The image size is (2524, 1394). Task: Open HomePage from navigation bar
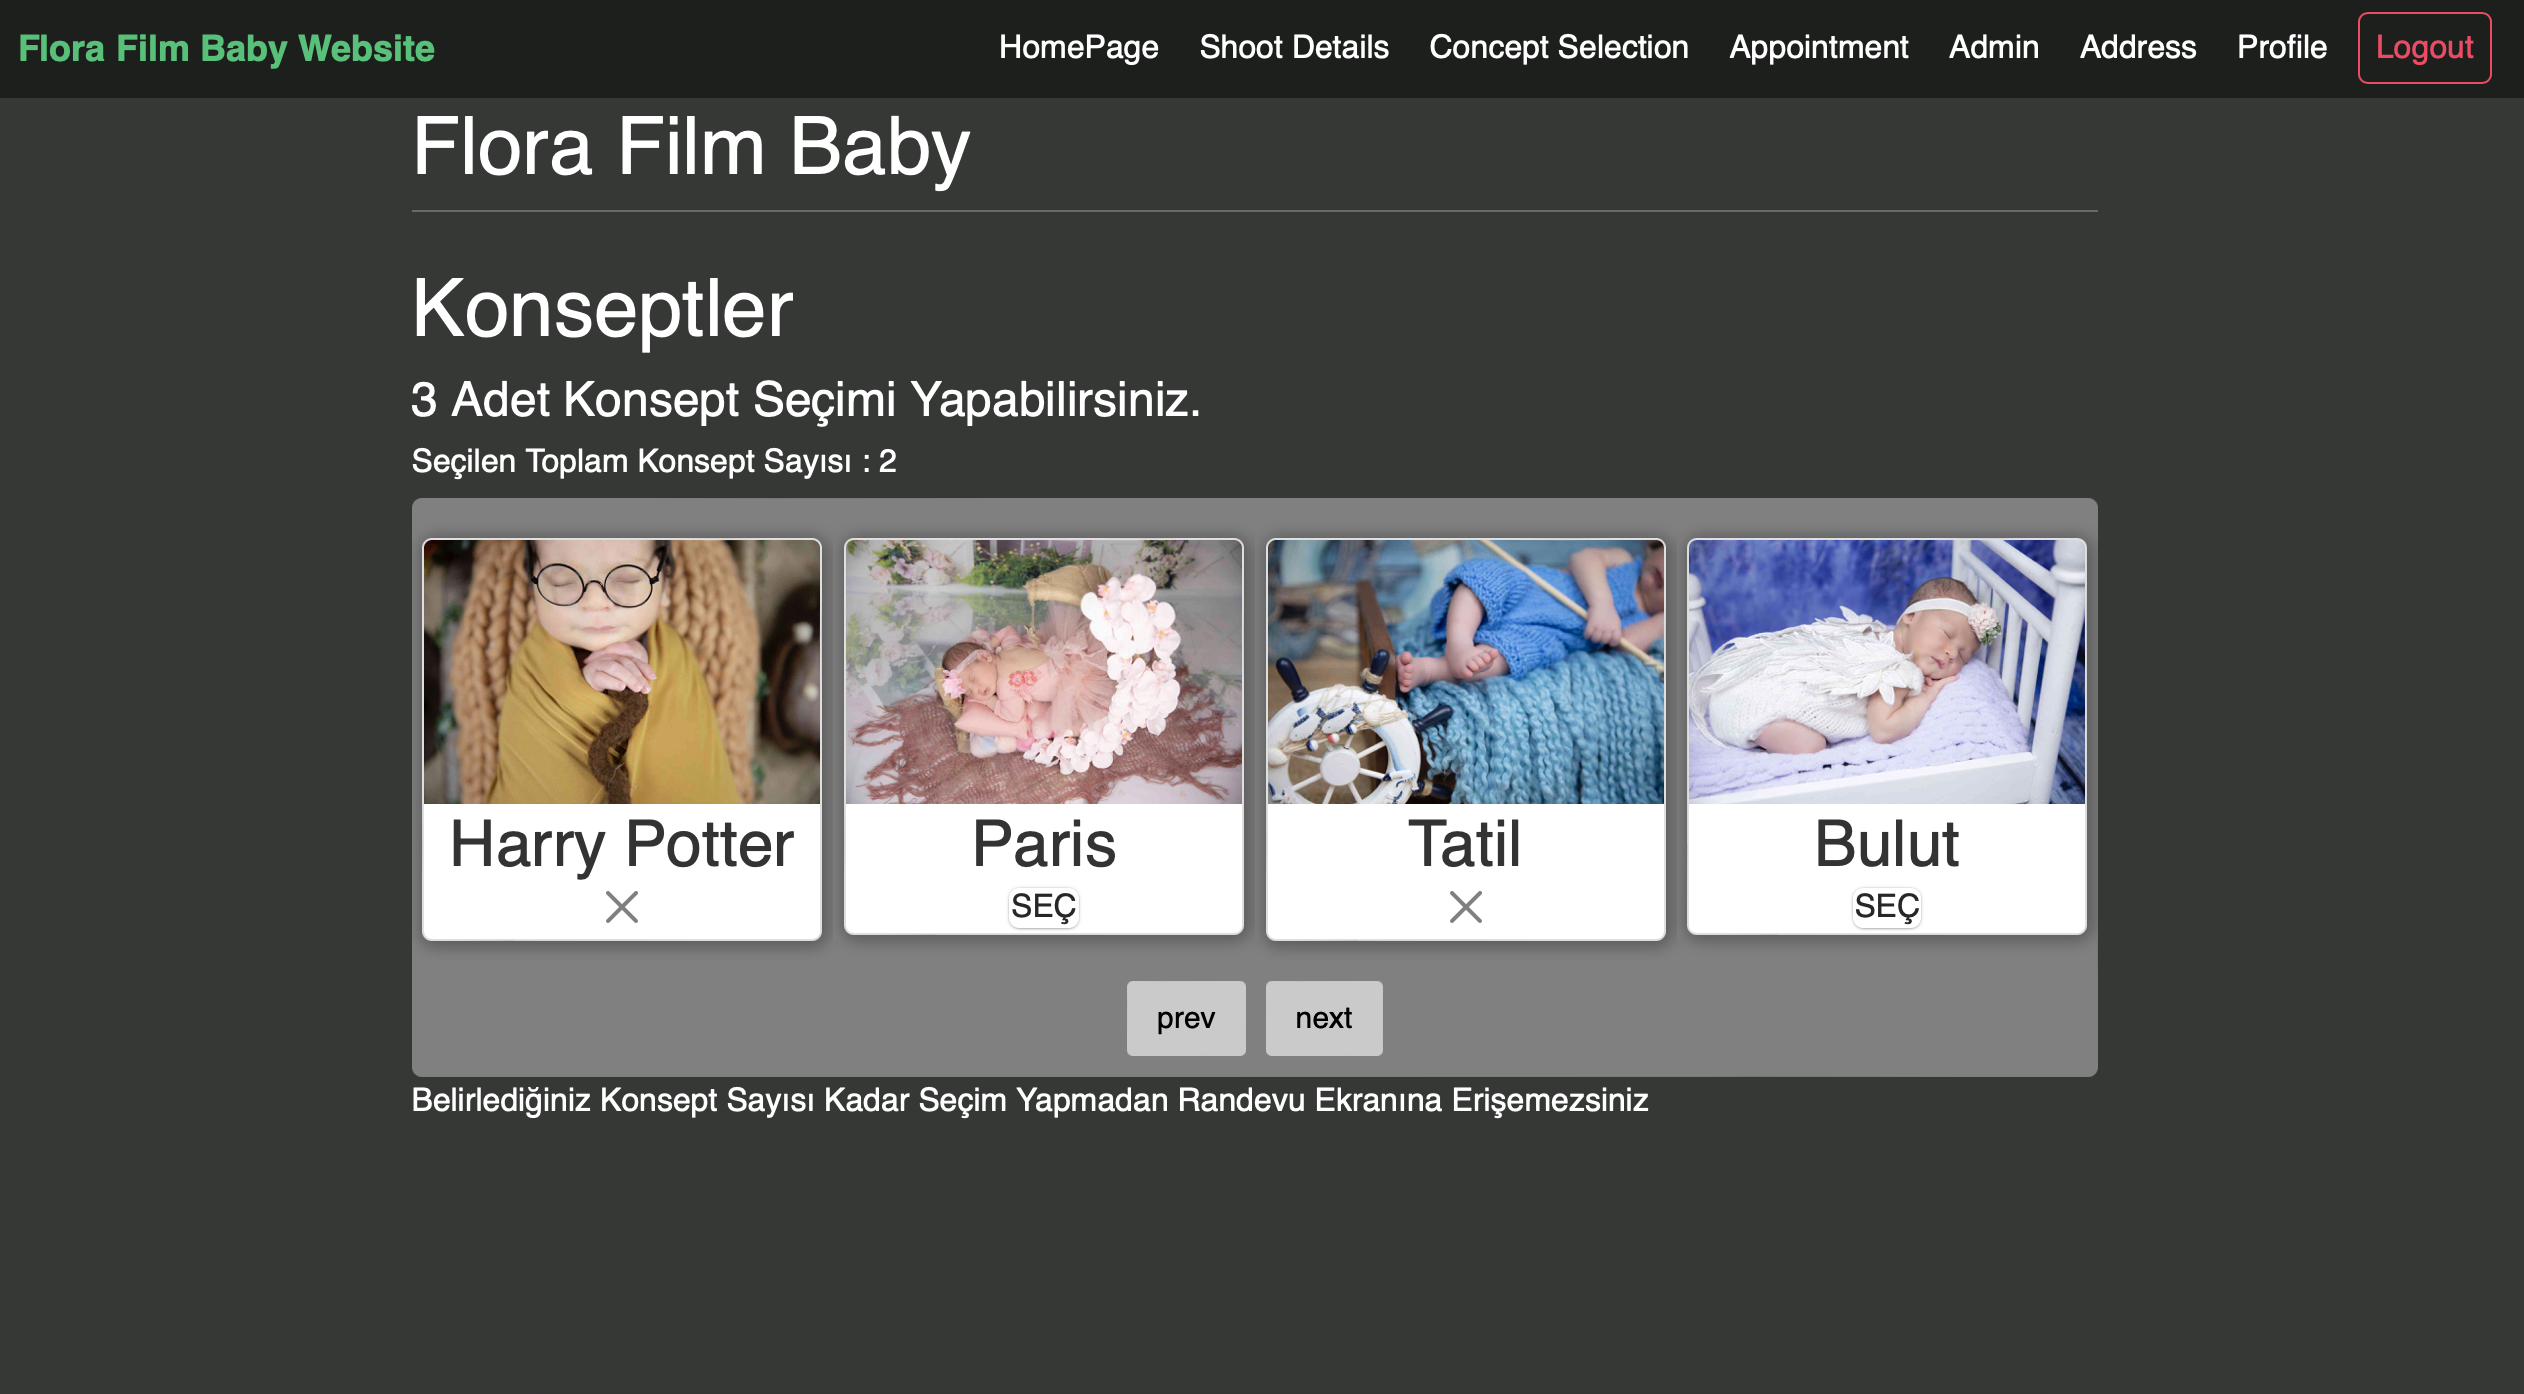[x=1078, y=47]
